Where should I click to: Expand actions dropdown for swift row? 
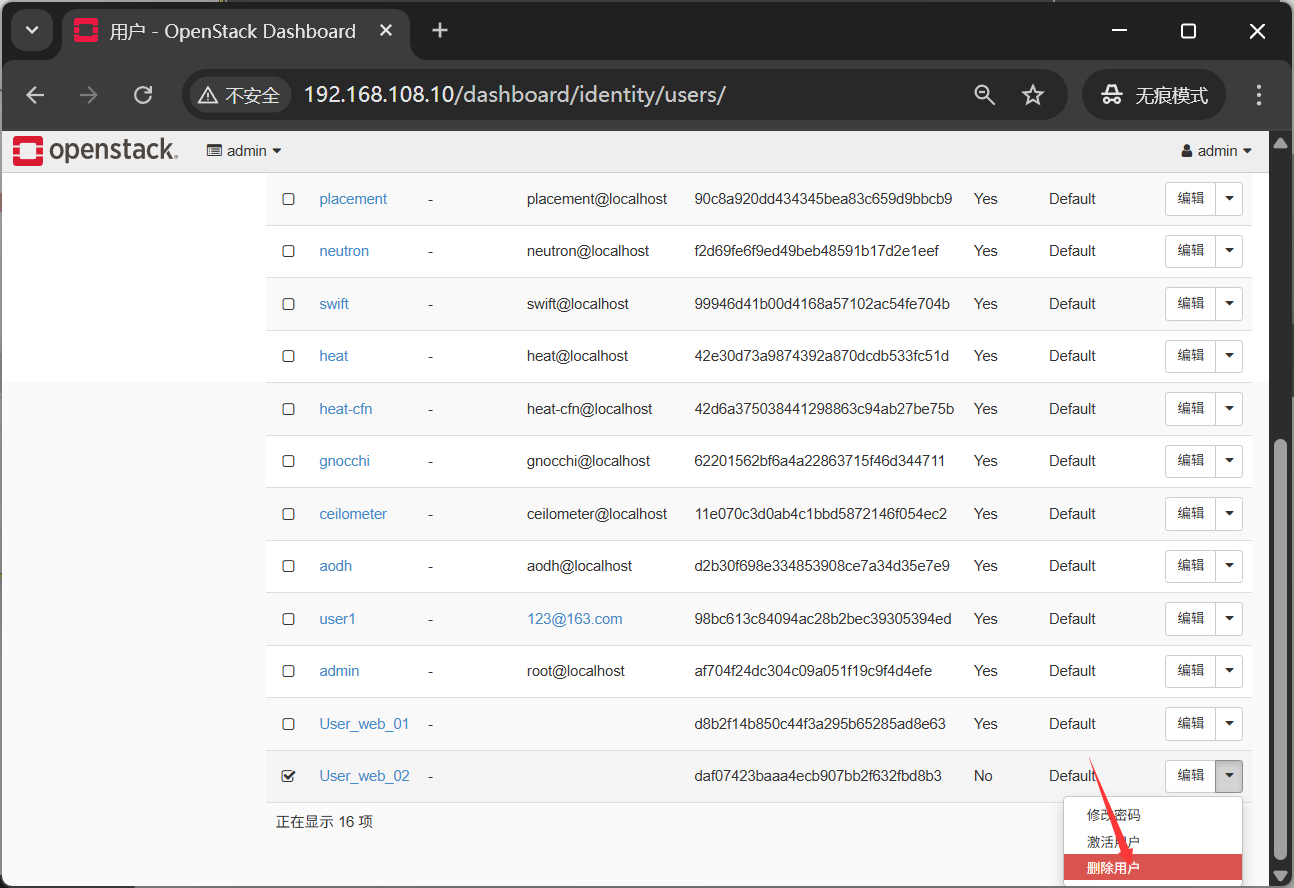click(x=1229, y=304)
